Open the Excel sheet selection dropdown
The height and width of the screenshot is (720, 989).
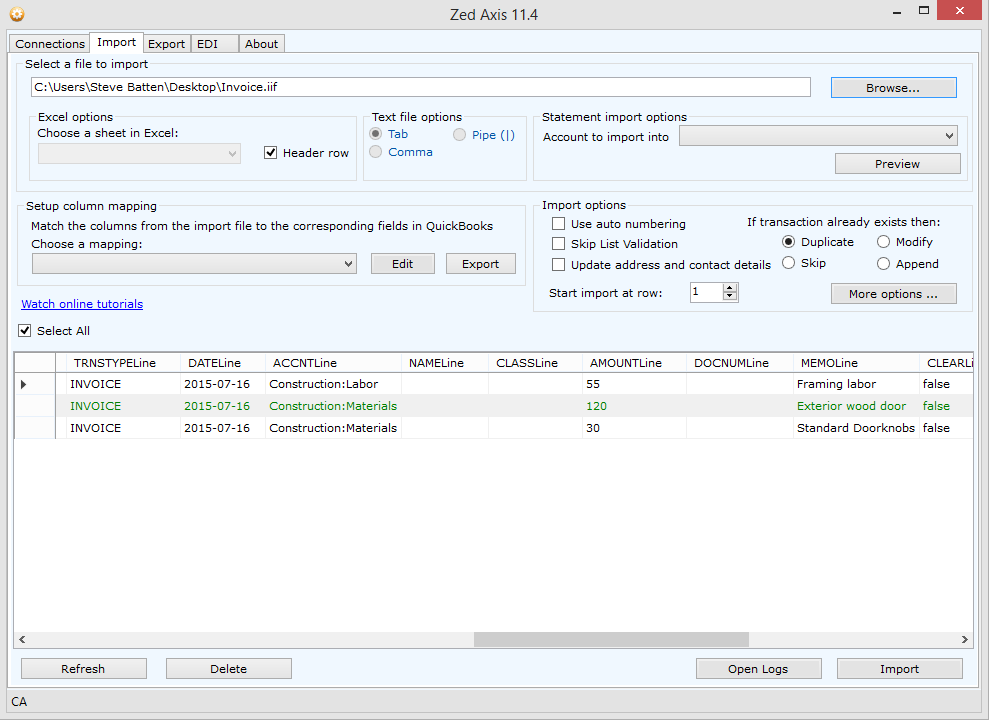[139, 153]
